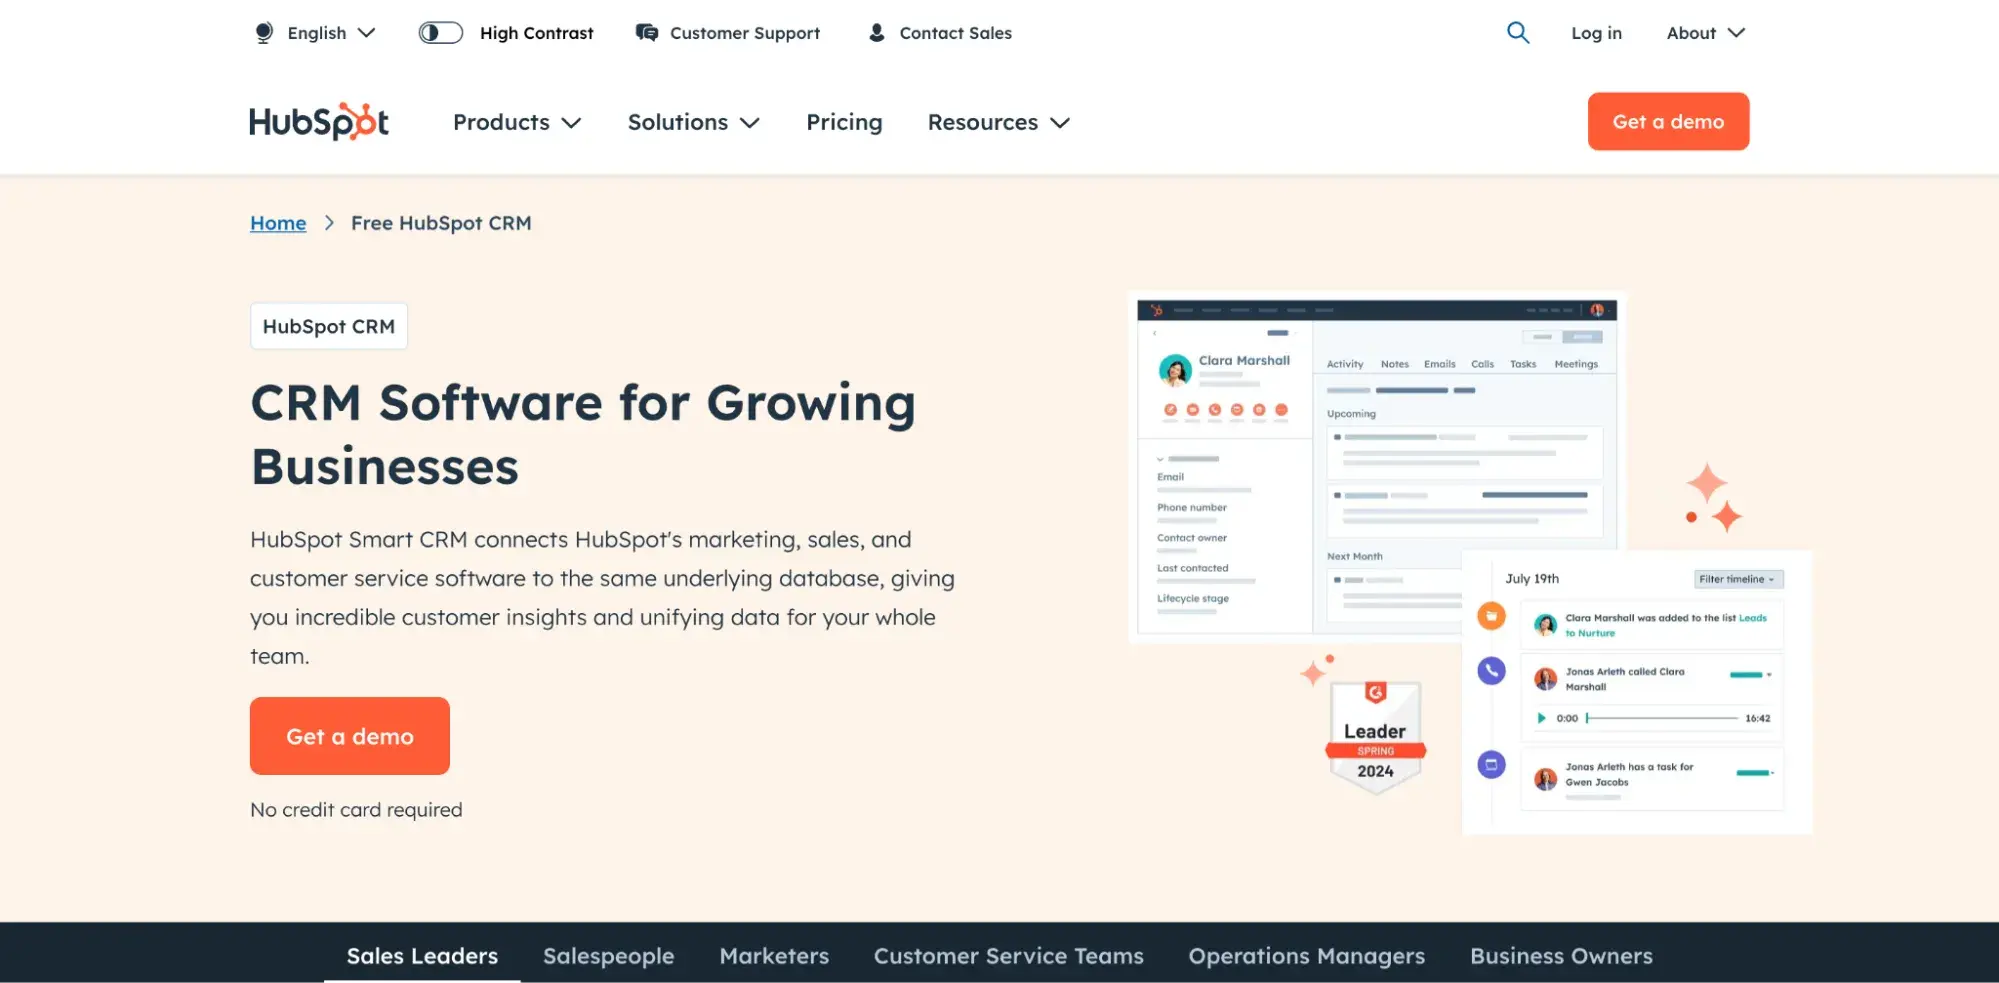Switch to the Marketers tab
Viewport: 1999px width, 983px height.
774,956
